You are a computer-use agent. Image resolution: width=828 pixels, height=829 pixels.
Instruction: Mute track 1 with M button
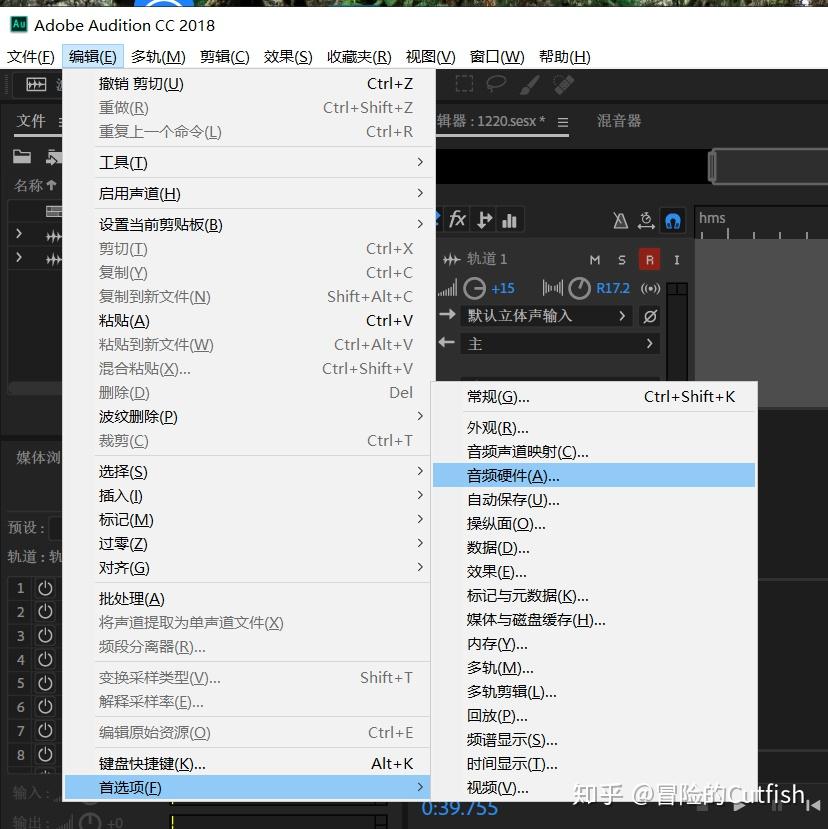click(x=595, y=260)
